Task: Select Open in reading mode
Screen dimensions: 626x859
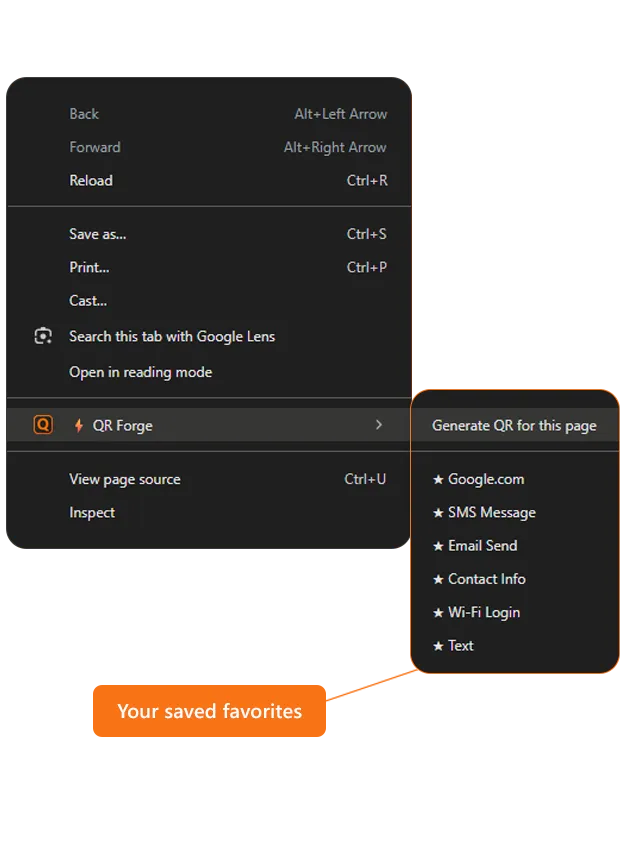Action: 209,372
